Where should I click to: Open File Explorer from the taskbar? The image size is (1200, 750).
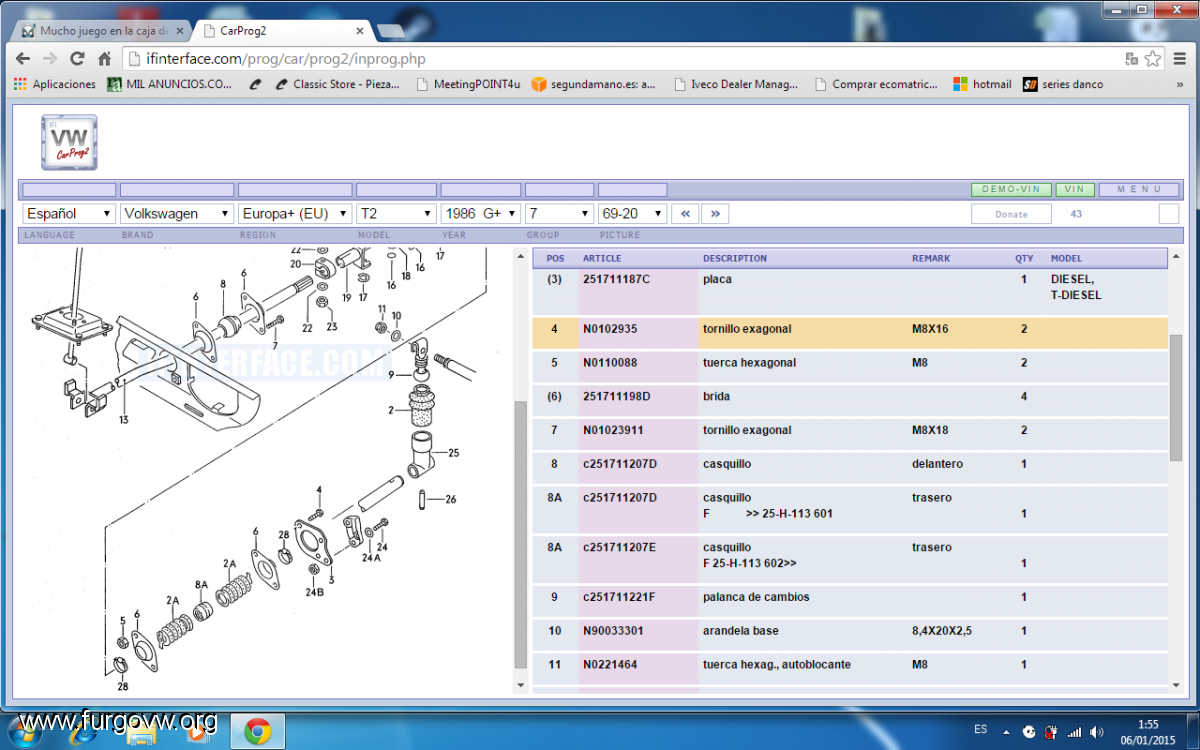click(x=141, y=731)
